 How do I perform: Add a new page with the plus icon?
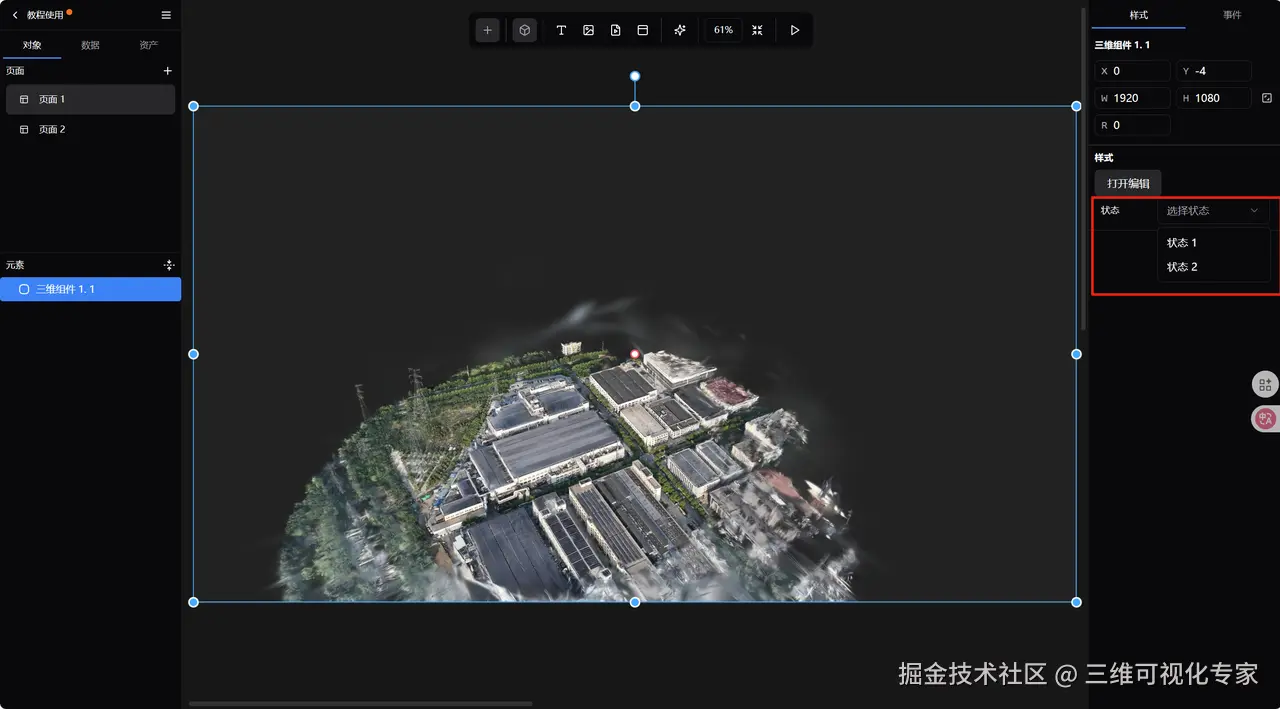click(167, 71)
